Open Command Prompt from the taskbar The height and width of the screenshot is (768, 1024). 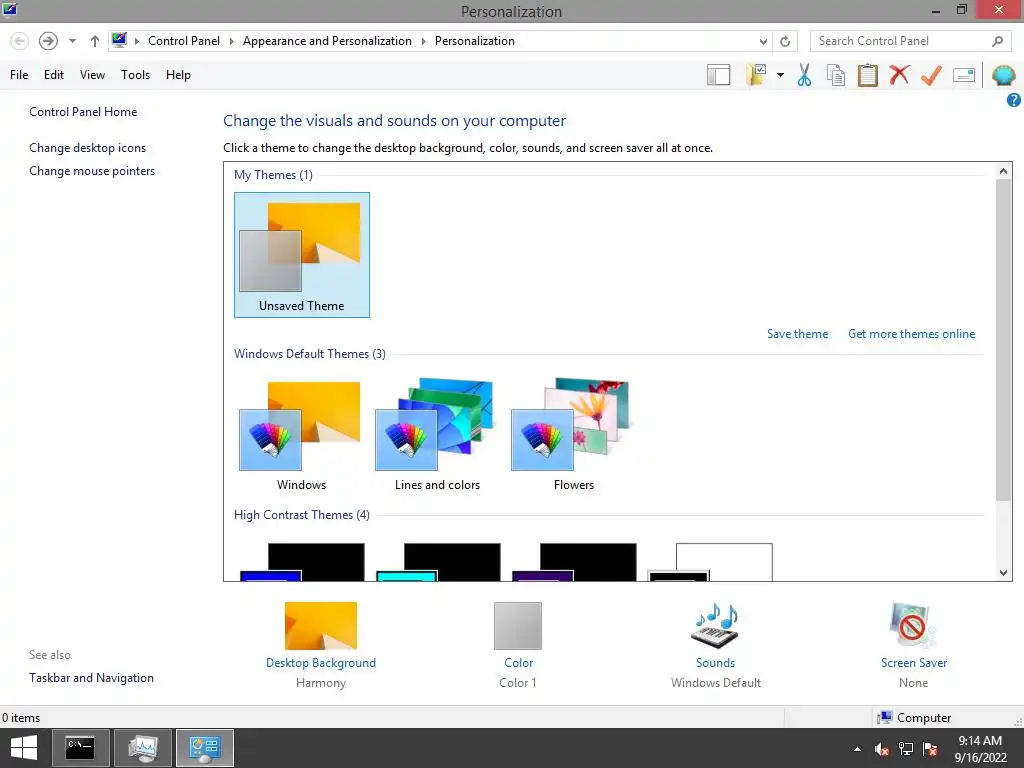pos(80,748)
